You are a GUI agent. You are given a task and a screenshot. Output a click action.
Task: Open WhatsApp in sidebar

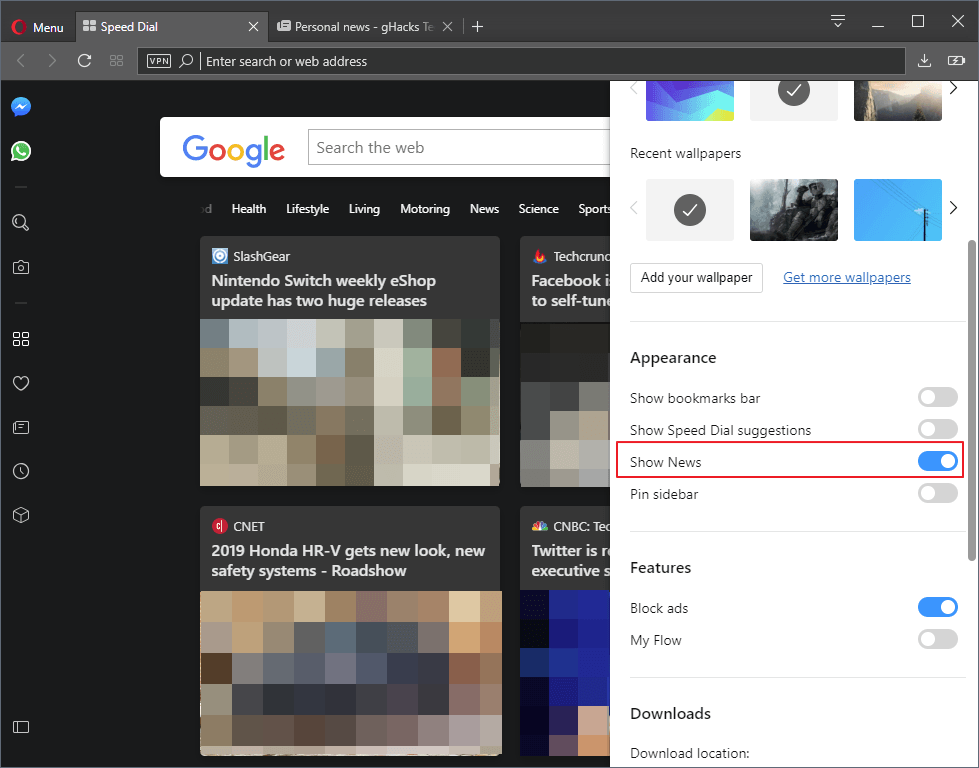(x=21, y=151)
